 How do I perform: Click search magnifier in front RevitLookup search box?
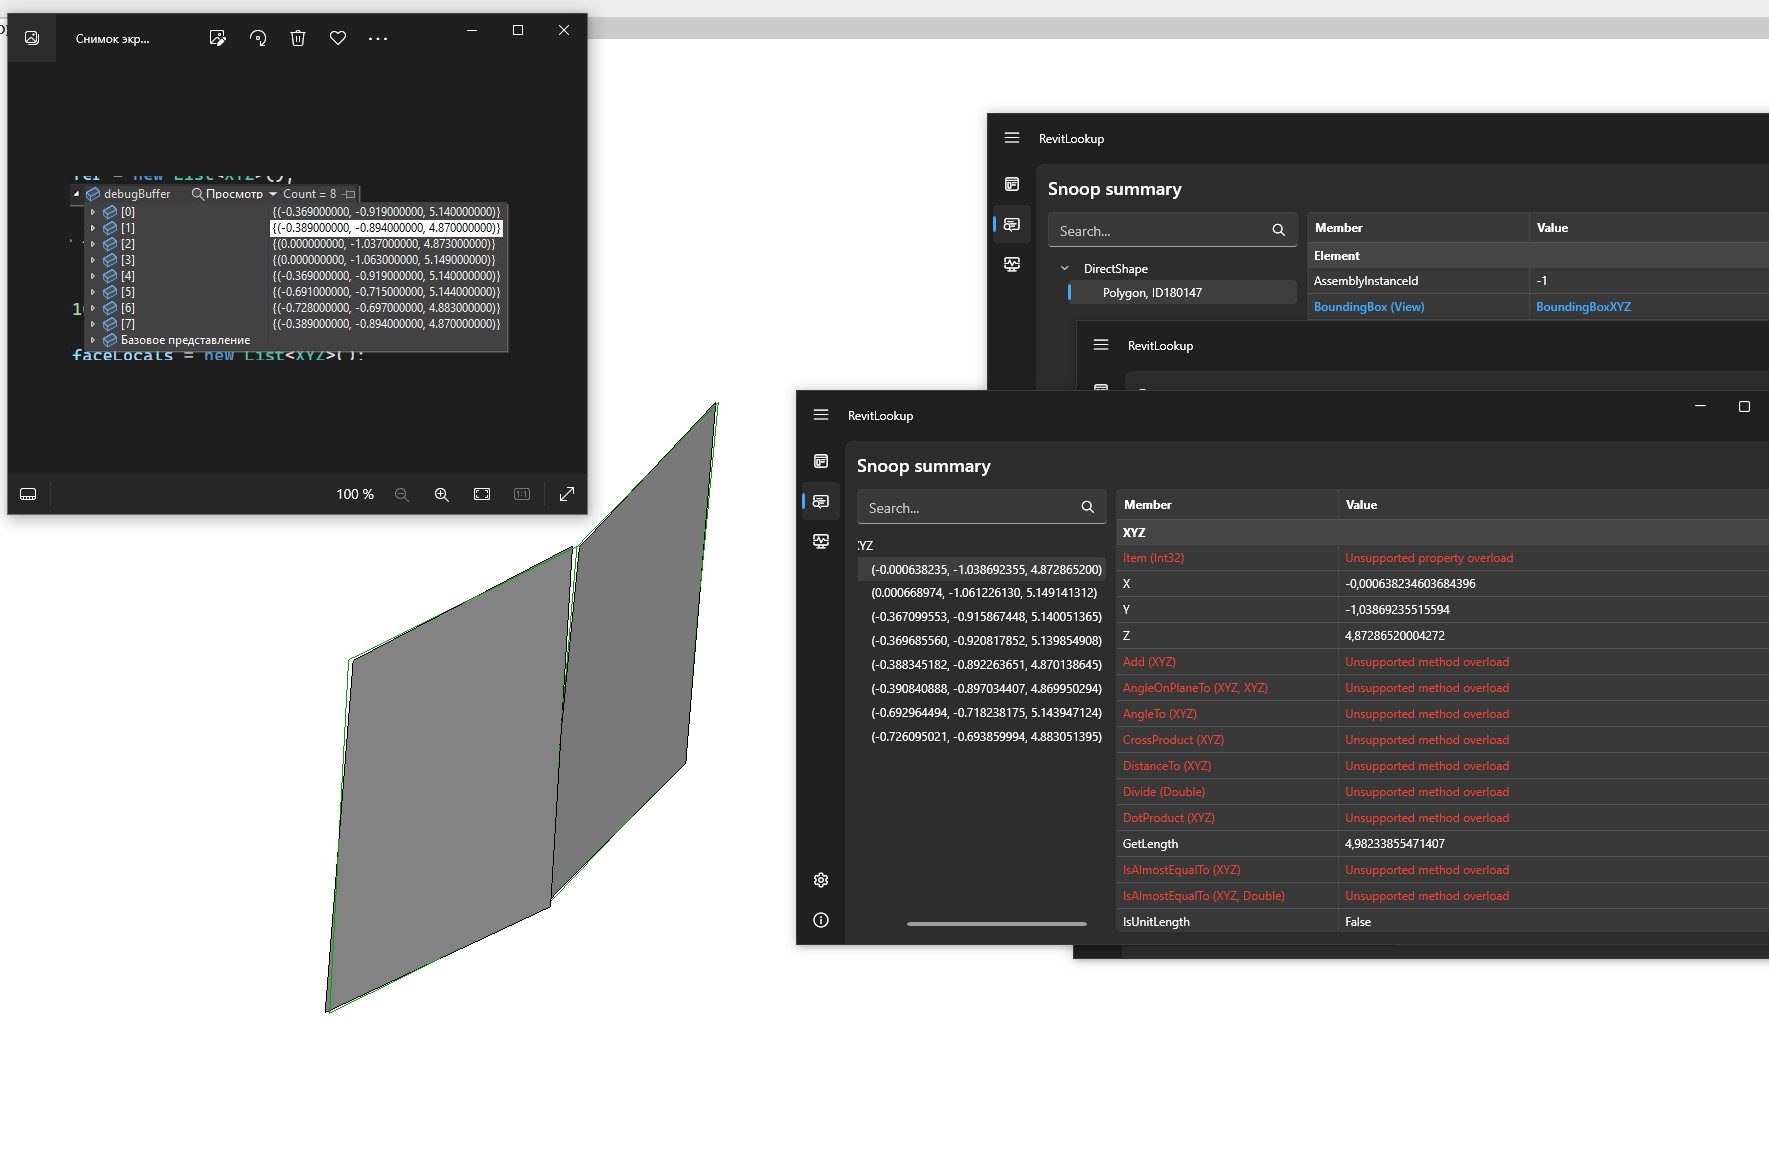click(1087, 508)
